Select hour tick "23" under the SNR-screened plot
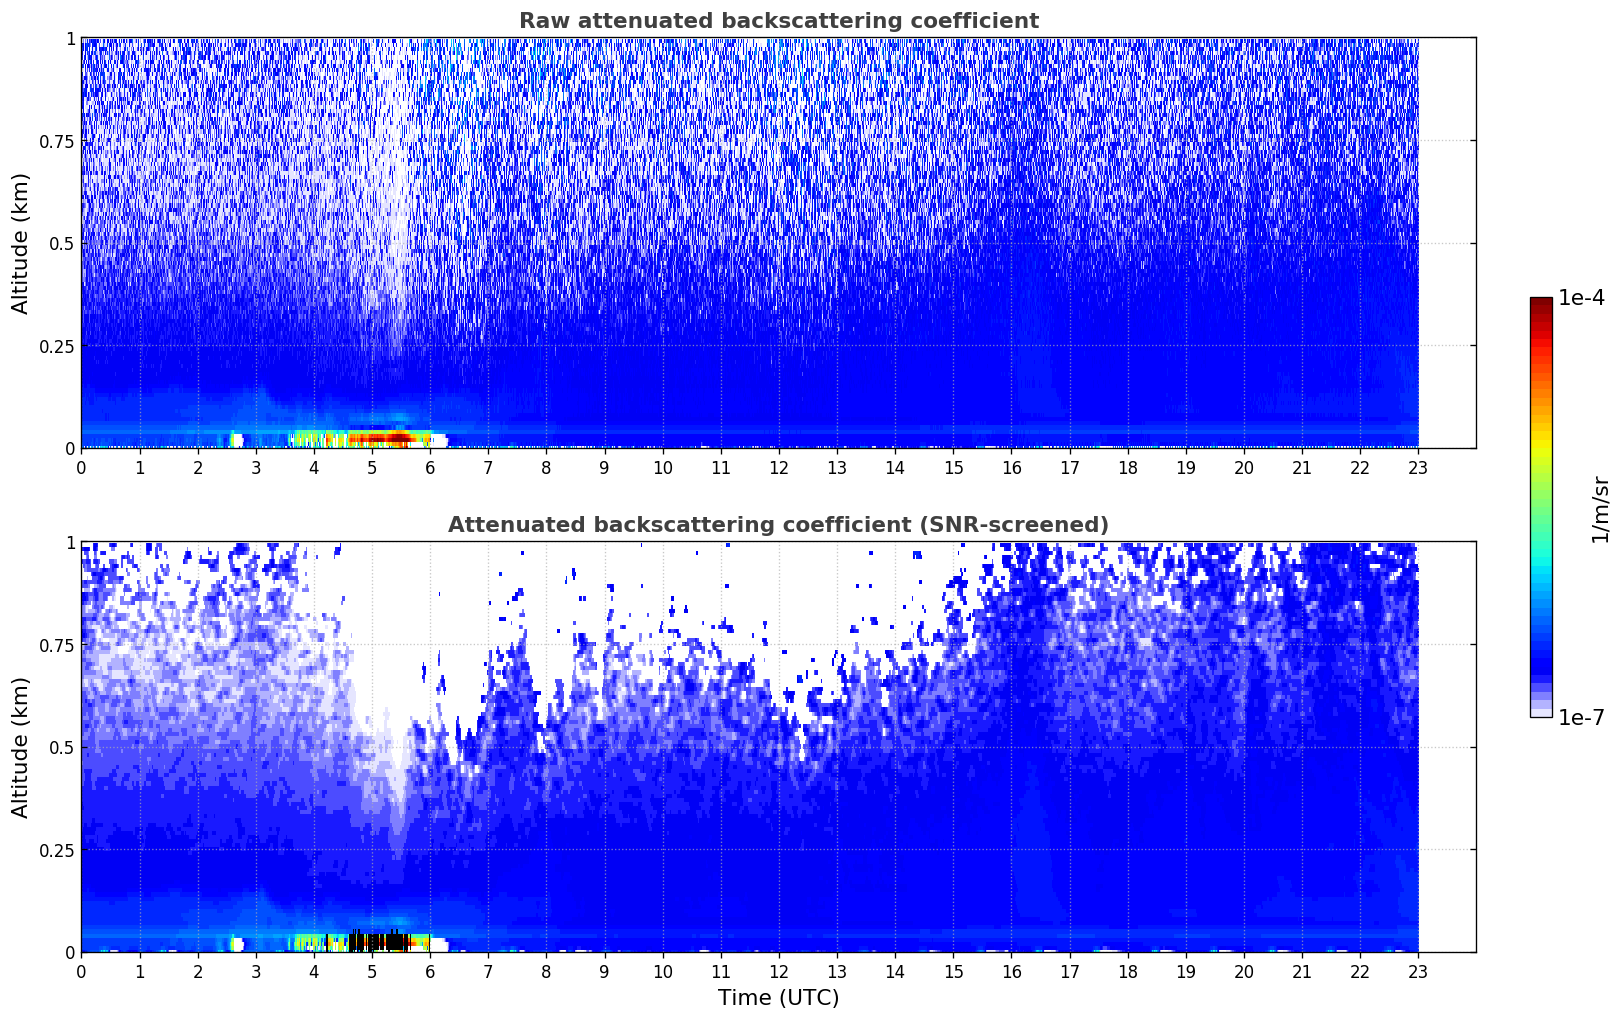 point(1418,971)
